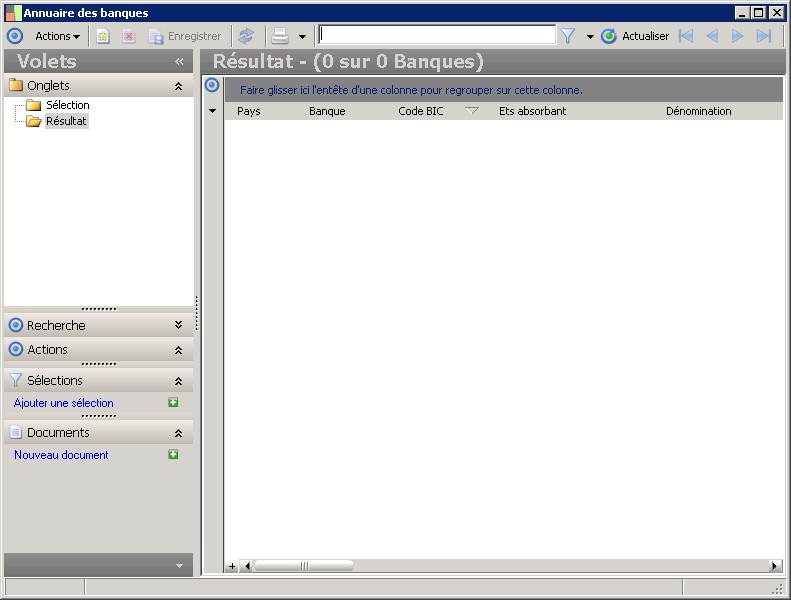This screenshot has height=600, width=791.
Task: Click the Ajouter une sélection link
Action: (x=64, y=403)
